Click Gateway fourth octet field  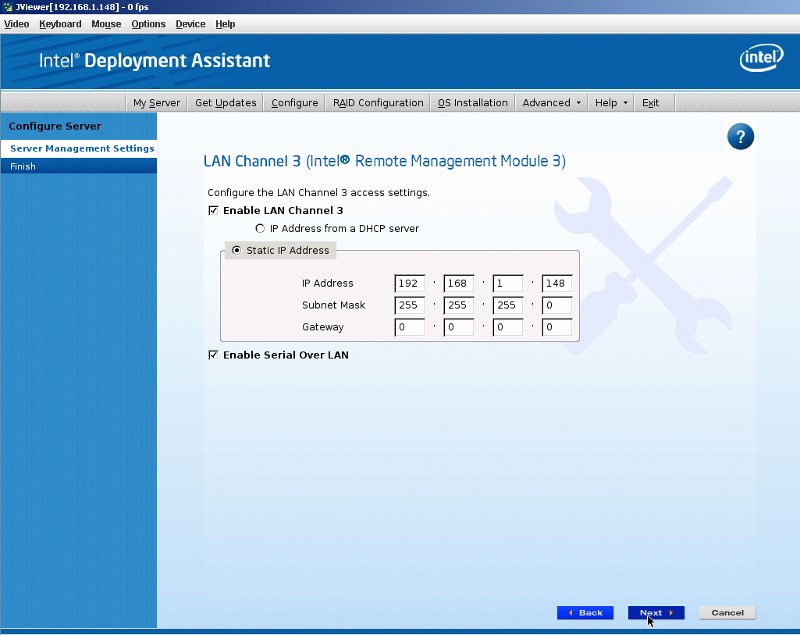[557, 327]
